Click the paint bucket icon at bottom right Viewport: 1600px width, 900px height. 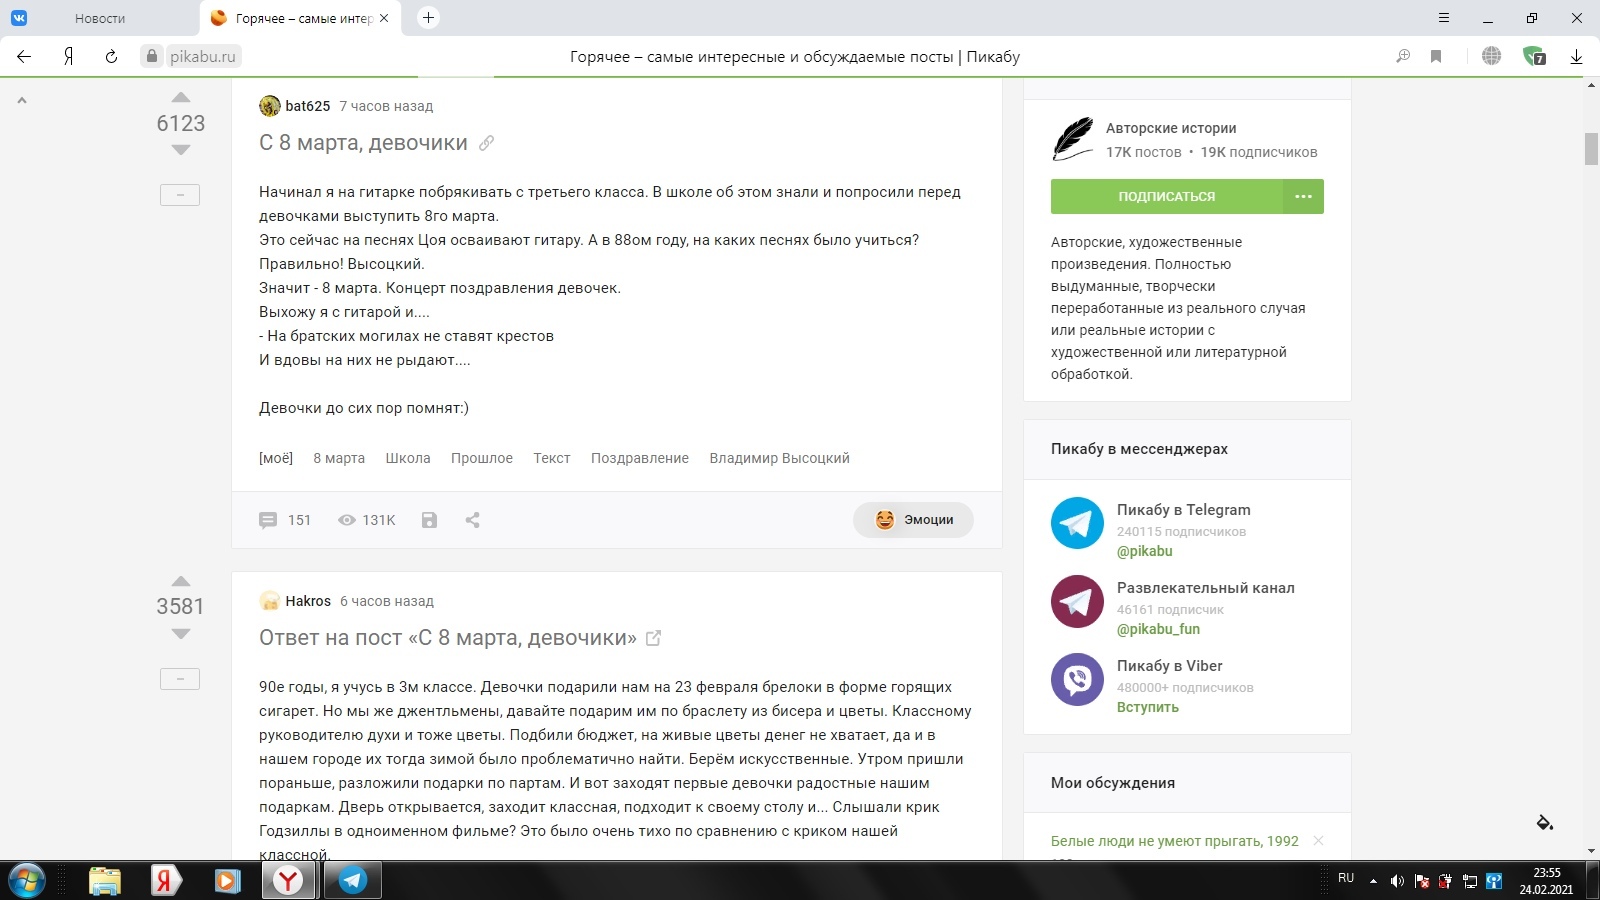tap(1545, 823)
